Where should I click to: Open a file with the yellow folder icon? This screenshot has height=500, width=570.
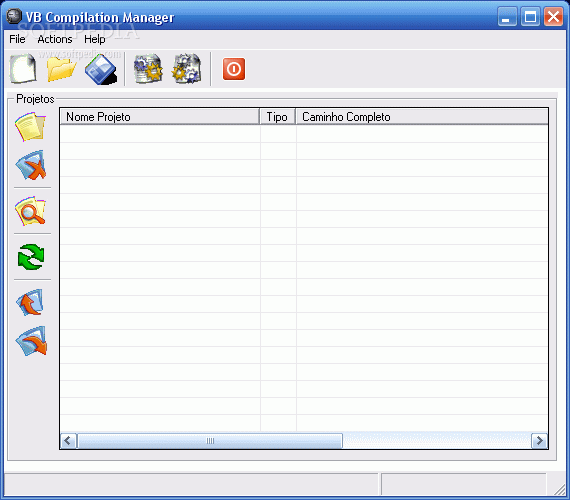click(61, 69)
